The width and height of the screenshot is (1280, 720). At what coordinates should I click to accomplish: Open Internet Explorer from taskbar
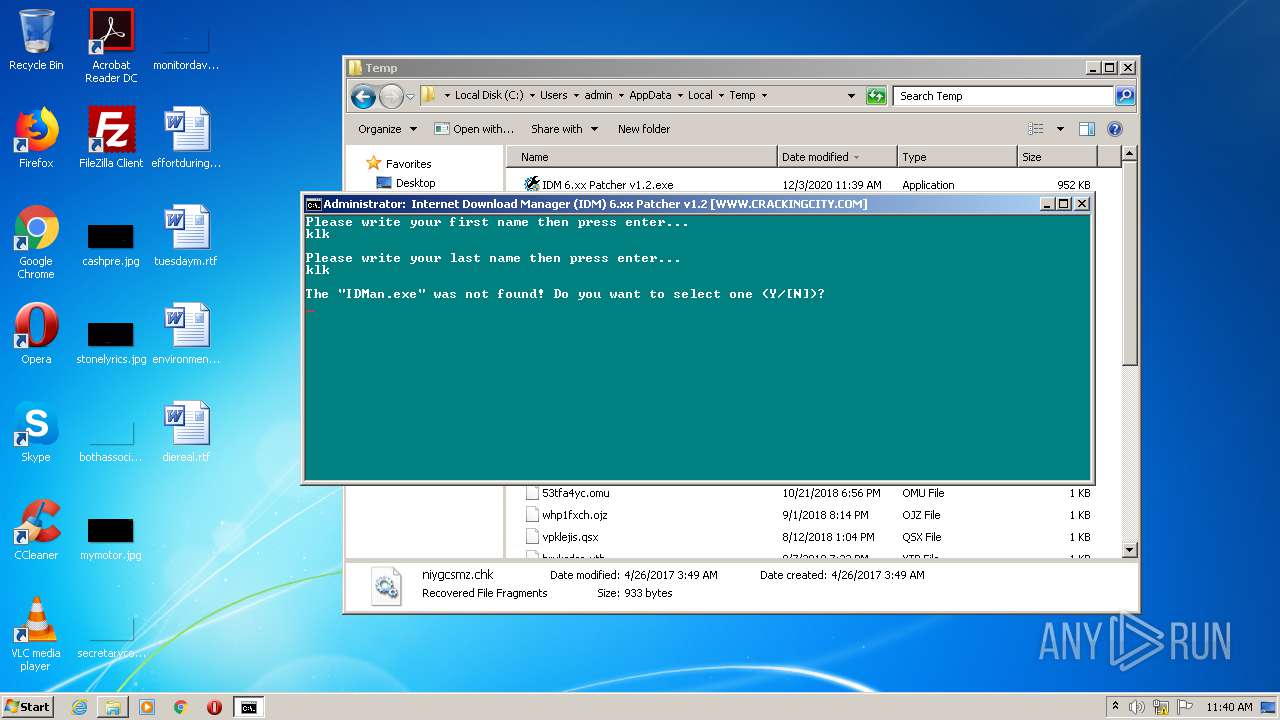click(79, 707)
